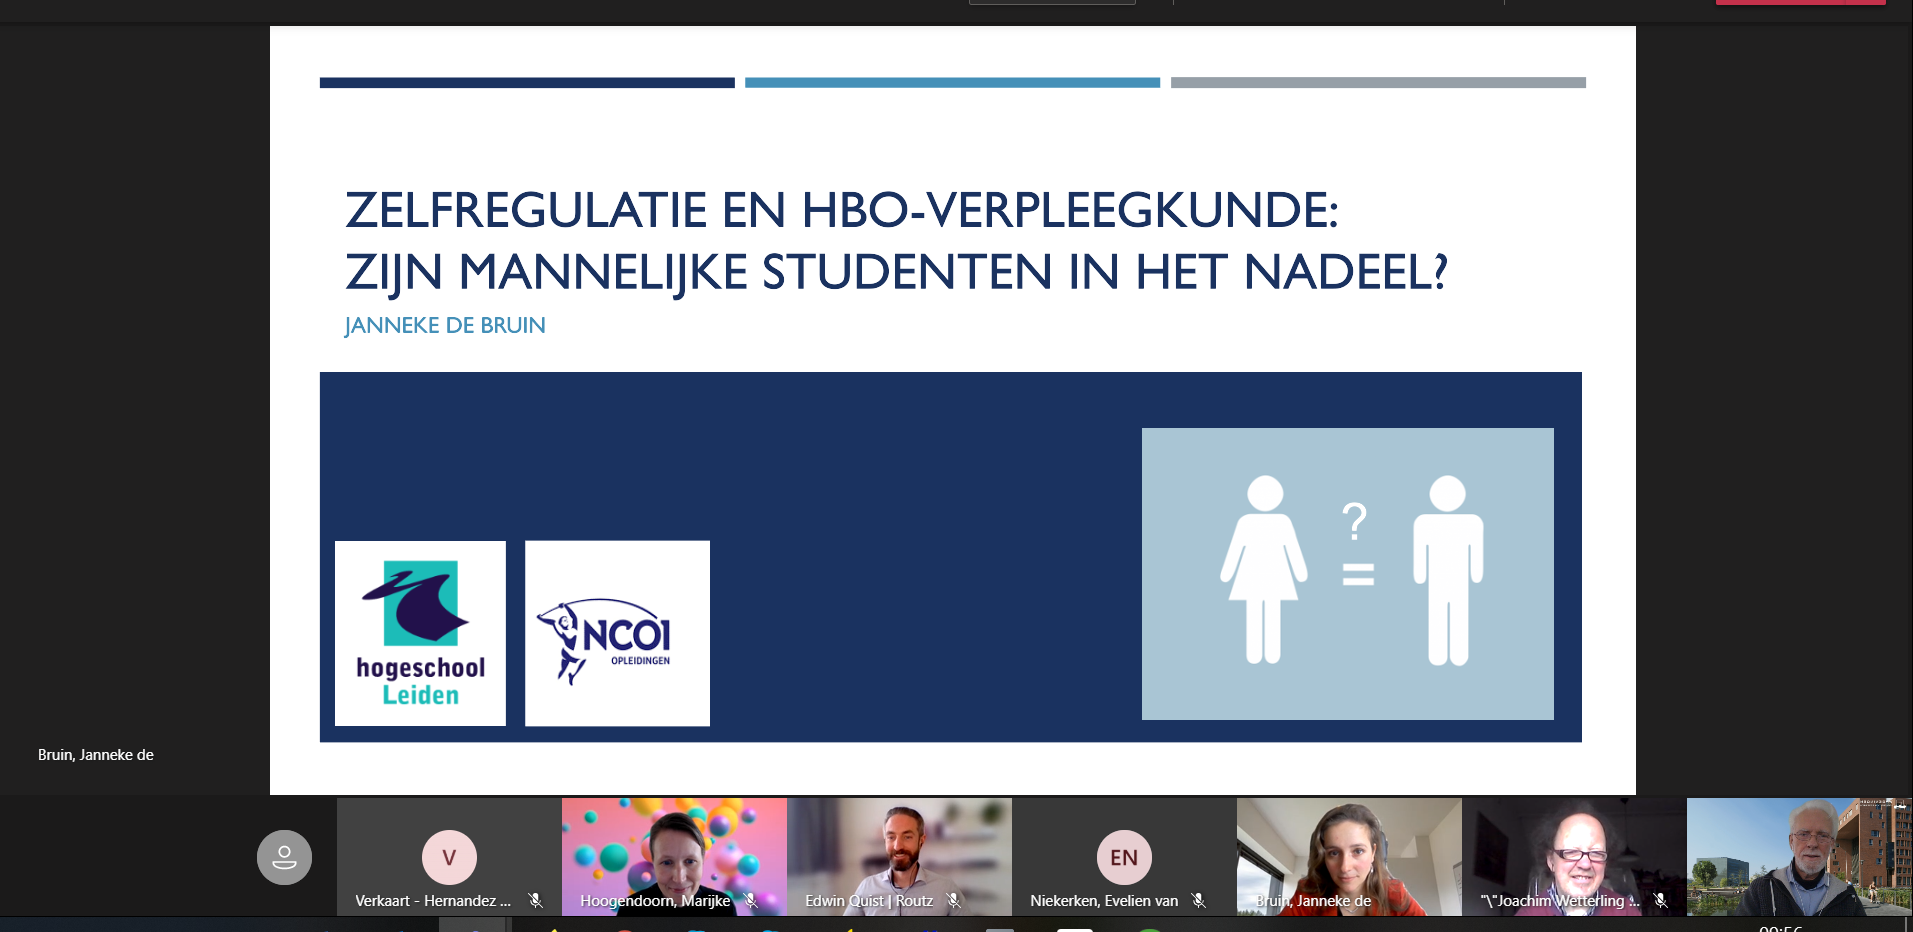The height and width of the screenshot is (932, 1913).
Task: Open Edwin Quist's video tile
Action: tap(899, 857)
